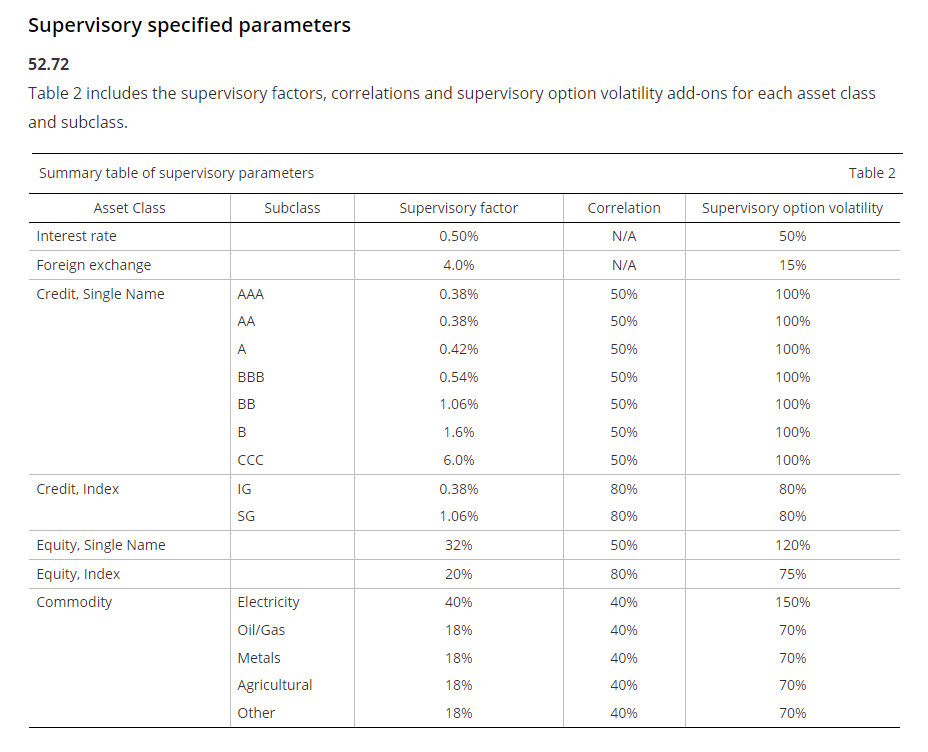Click the 'CCC' subclass cell
Screen dimensions: 928x752
[250, 460]
